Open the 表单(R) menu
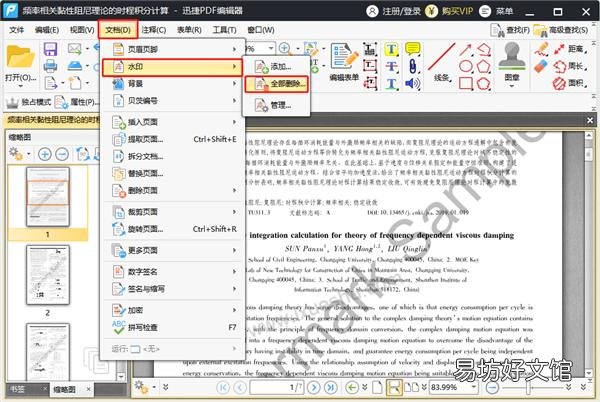This screenshot has height=402, width=600. point(189,30)
